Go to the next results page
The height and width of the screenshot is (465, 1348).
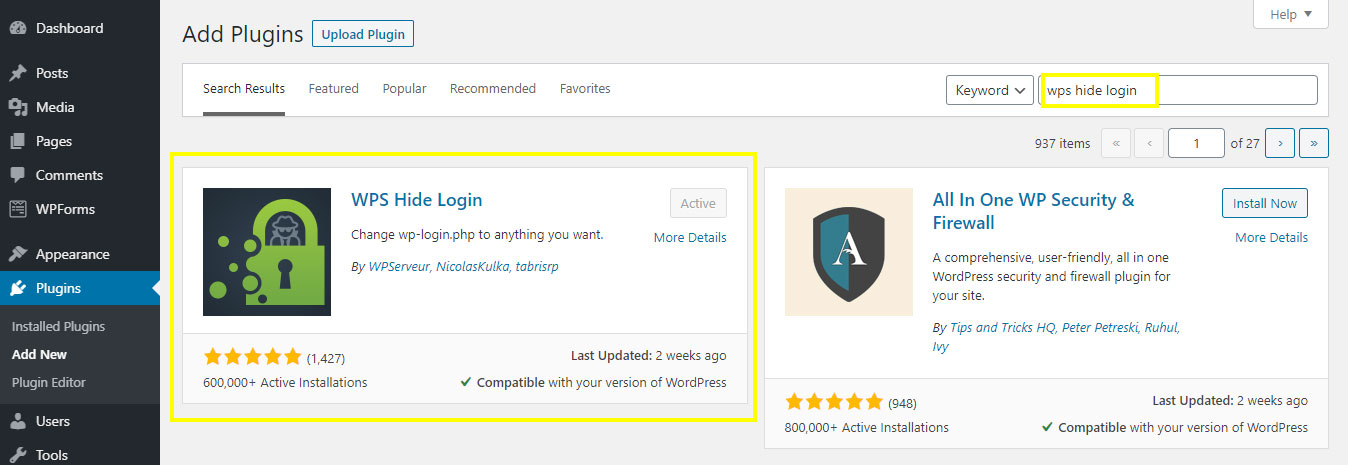(x=1280, y=143)
